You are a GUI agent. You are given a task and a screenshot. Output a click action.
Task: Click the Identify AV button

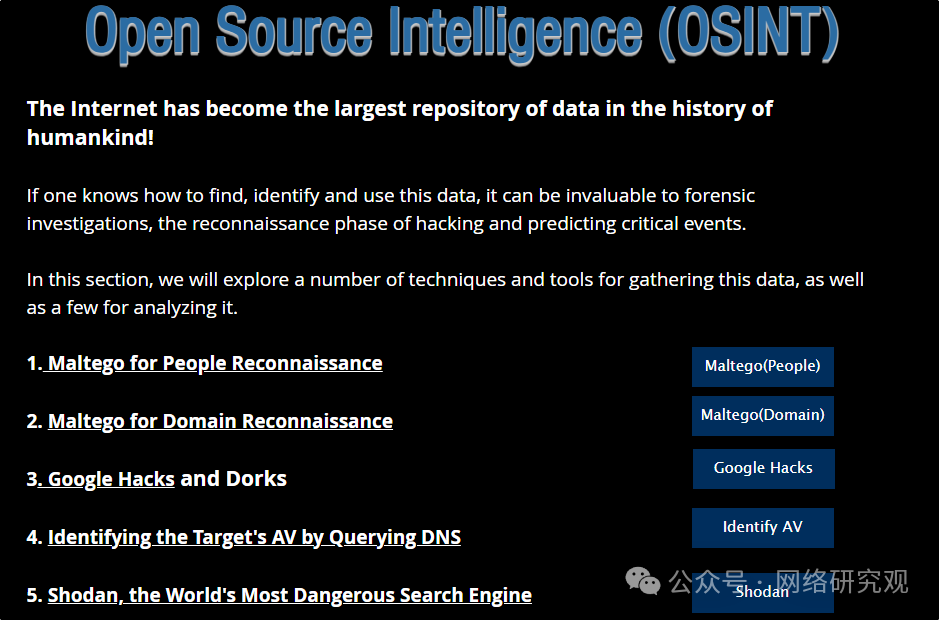762,528
